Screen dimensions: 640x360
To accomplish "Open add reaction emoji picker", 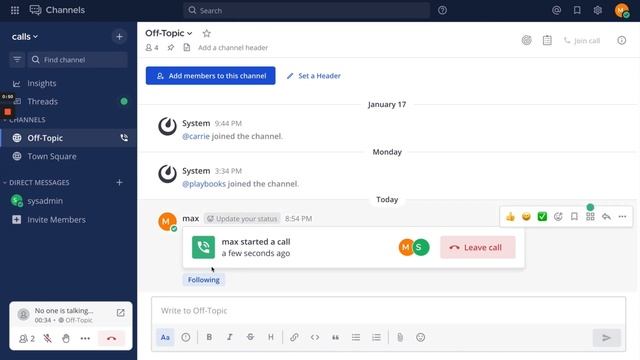I will click(x=558, y=217).
